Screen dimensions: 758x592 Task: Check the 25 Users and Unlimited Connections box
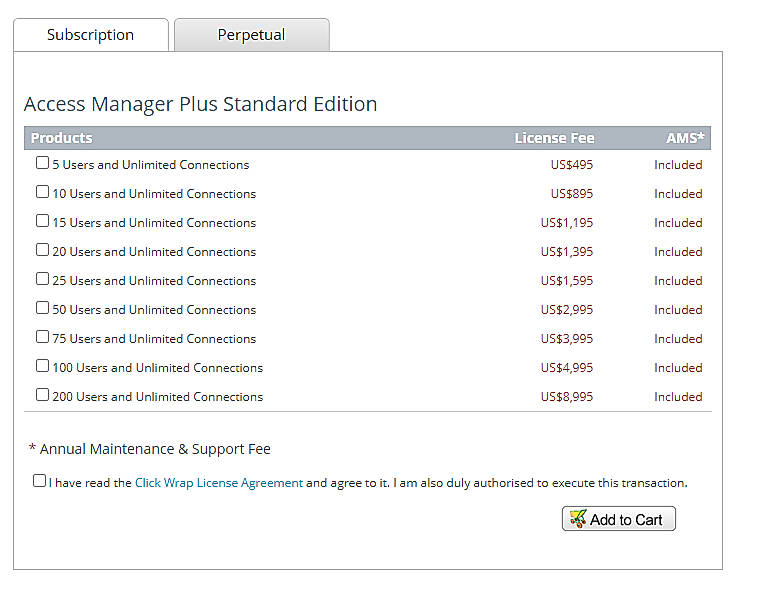(x=43, y=279)
